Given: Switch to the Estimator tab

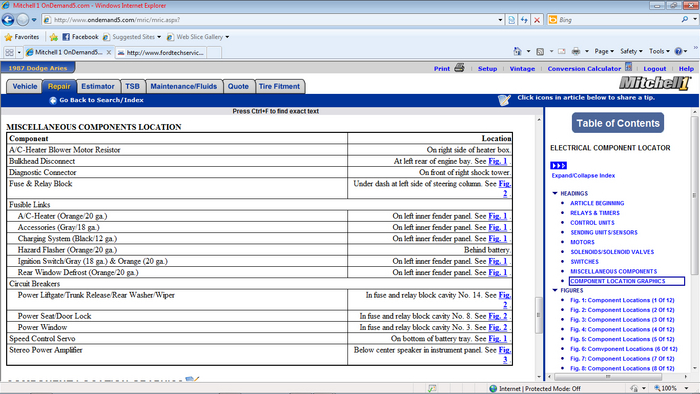Looking at the screenshot, I should click(98, 87).
